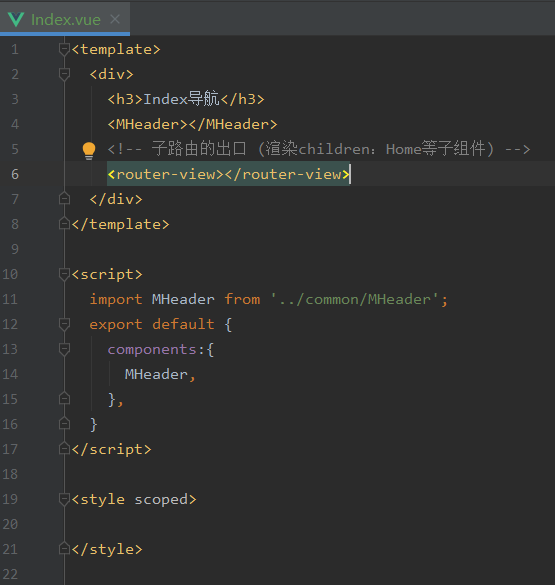The image size is (555, 585).
Task: Collapse the <template> block on line 1
Action: point(64,49)
